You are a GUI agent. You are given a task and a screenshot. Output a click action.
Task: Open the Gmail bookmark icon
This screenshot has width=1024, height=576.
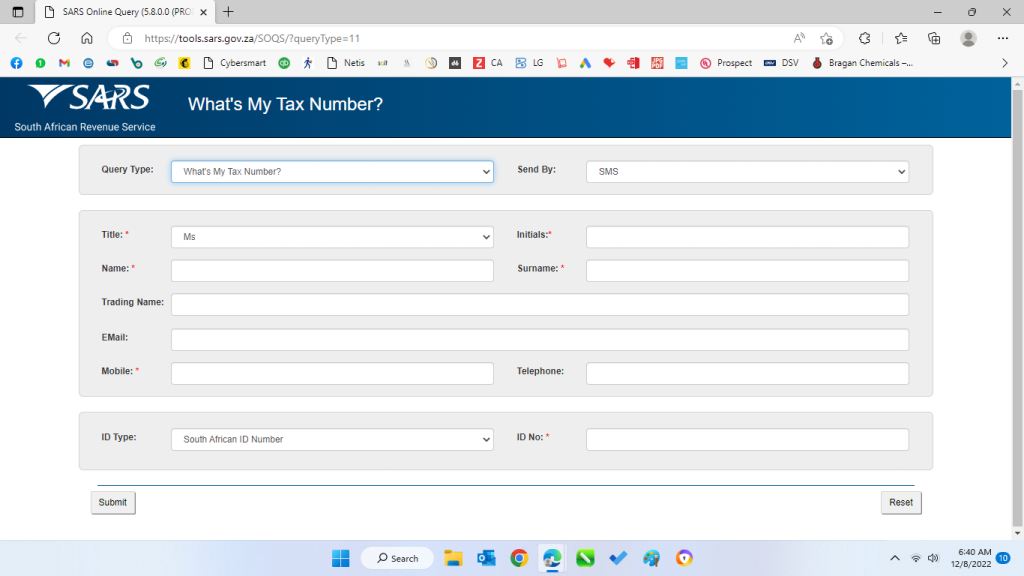pyautogui.click(x=64, y=63)
